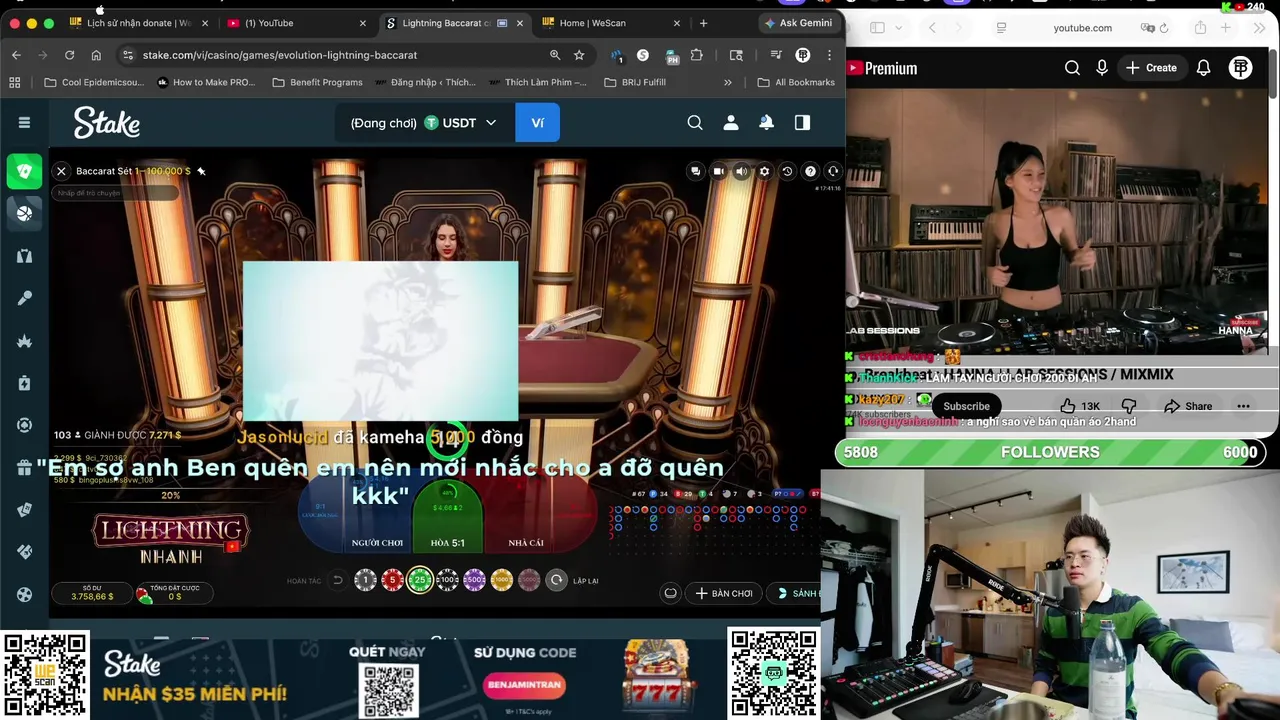The width and height of the screenshot is (1280, 720).
Task: Open the Ví wallet button
Action: click(538, 123)
